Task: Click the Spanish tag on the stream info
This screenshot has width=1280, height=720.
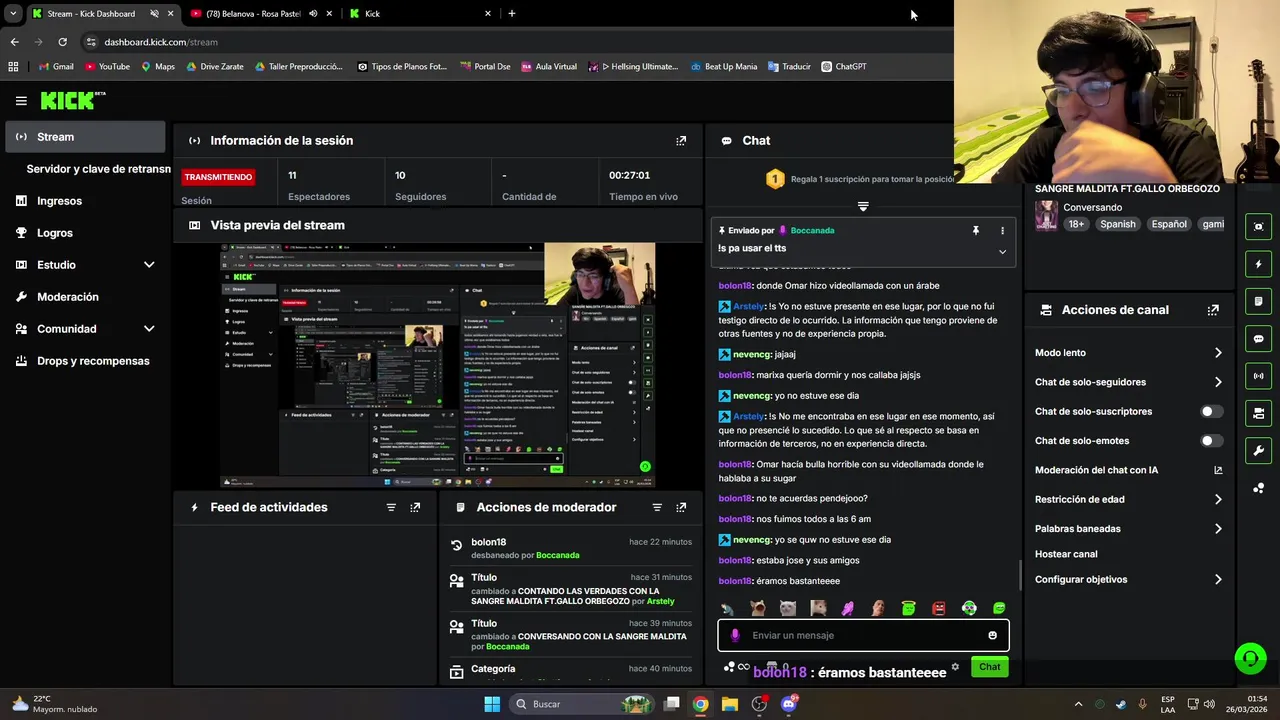Action: [x=1117, y=224]
